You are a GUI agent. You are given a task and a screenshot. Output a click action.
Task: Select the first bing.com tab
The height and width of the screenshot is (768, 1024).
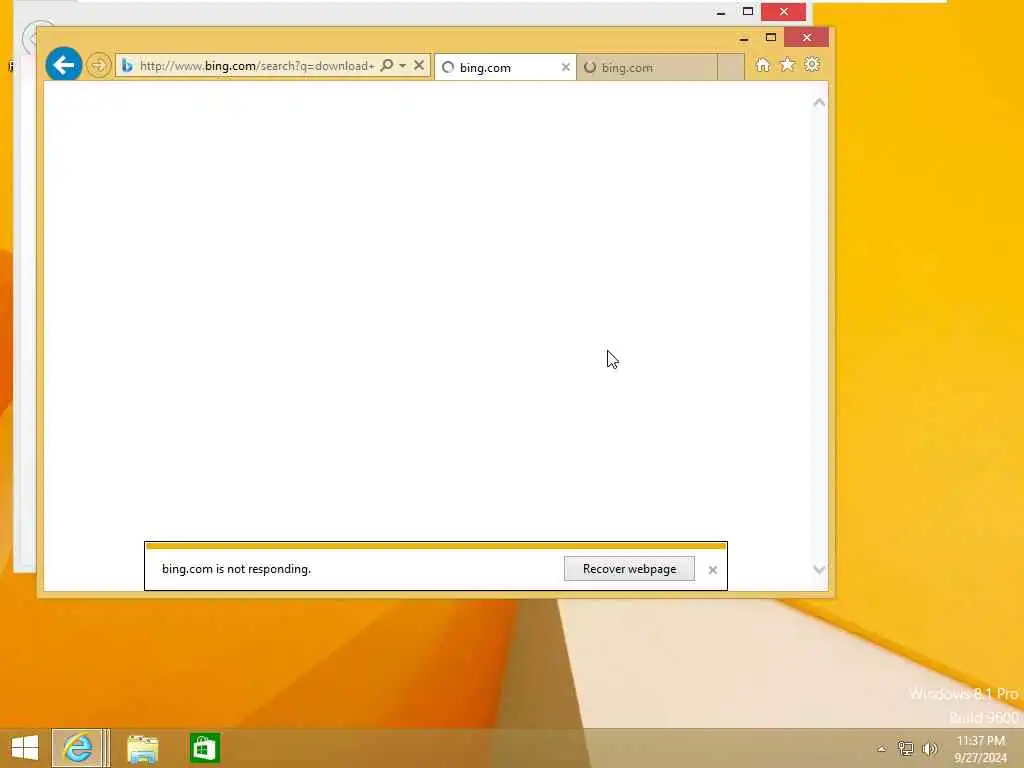(x=505, y=67)
